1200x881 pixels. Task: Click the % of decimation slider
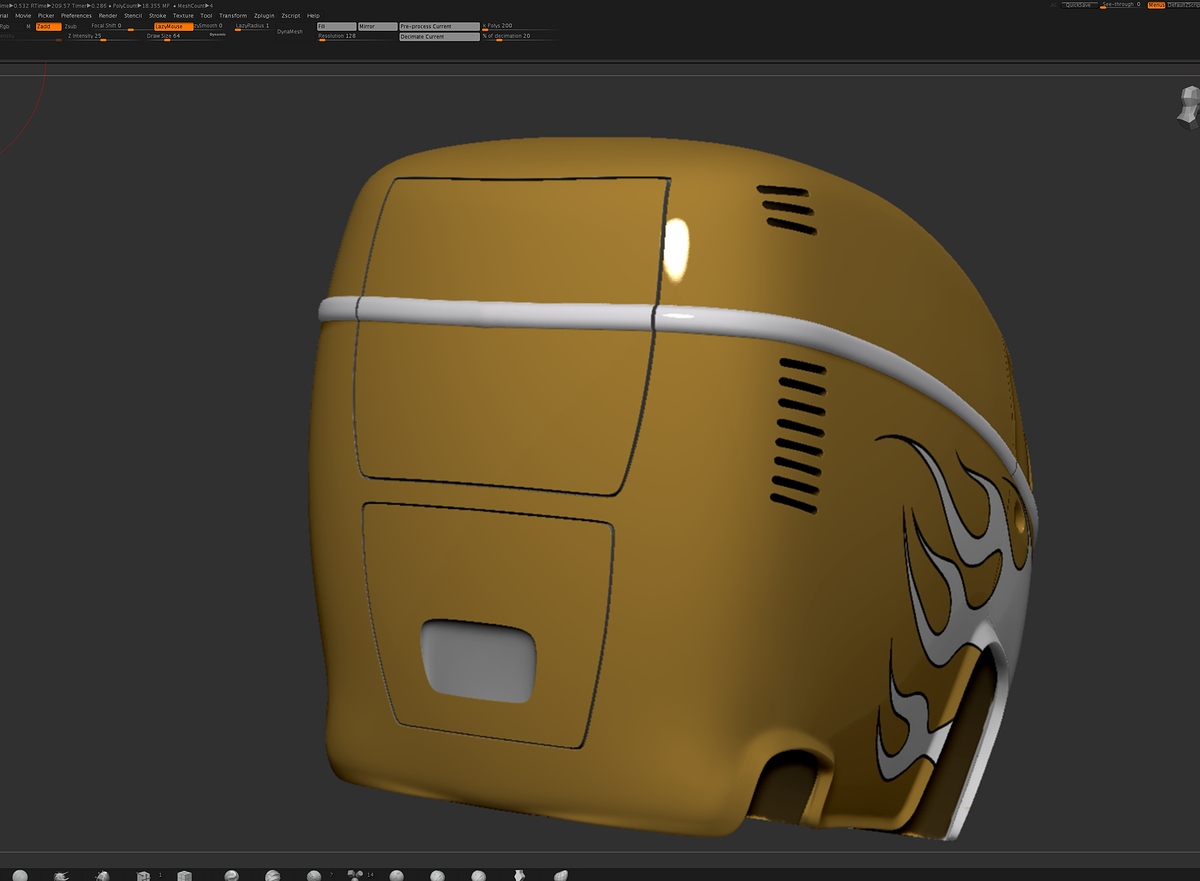[520, 36]
